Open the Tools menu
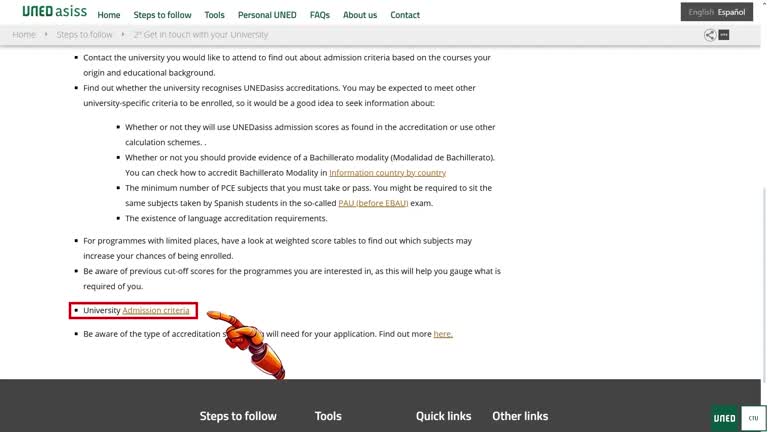The image size is (768, 432). click(215, 15)
